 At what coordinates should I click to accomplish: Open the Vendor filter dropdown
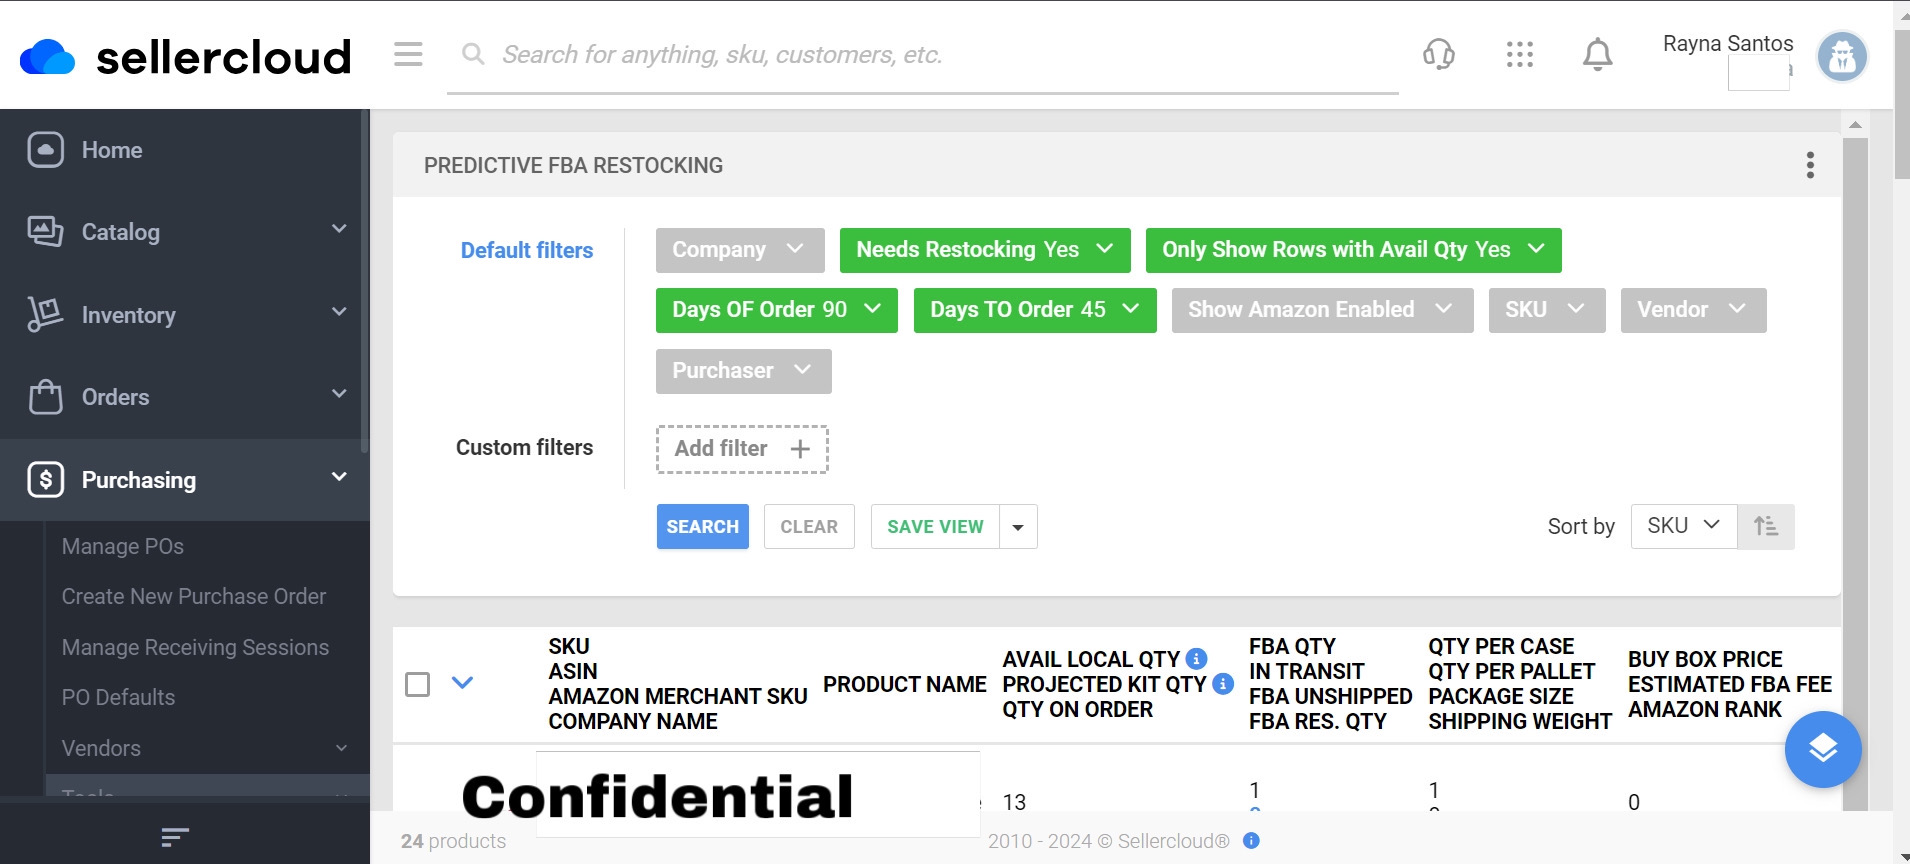click(x=1693, y=310)
